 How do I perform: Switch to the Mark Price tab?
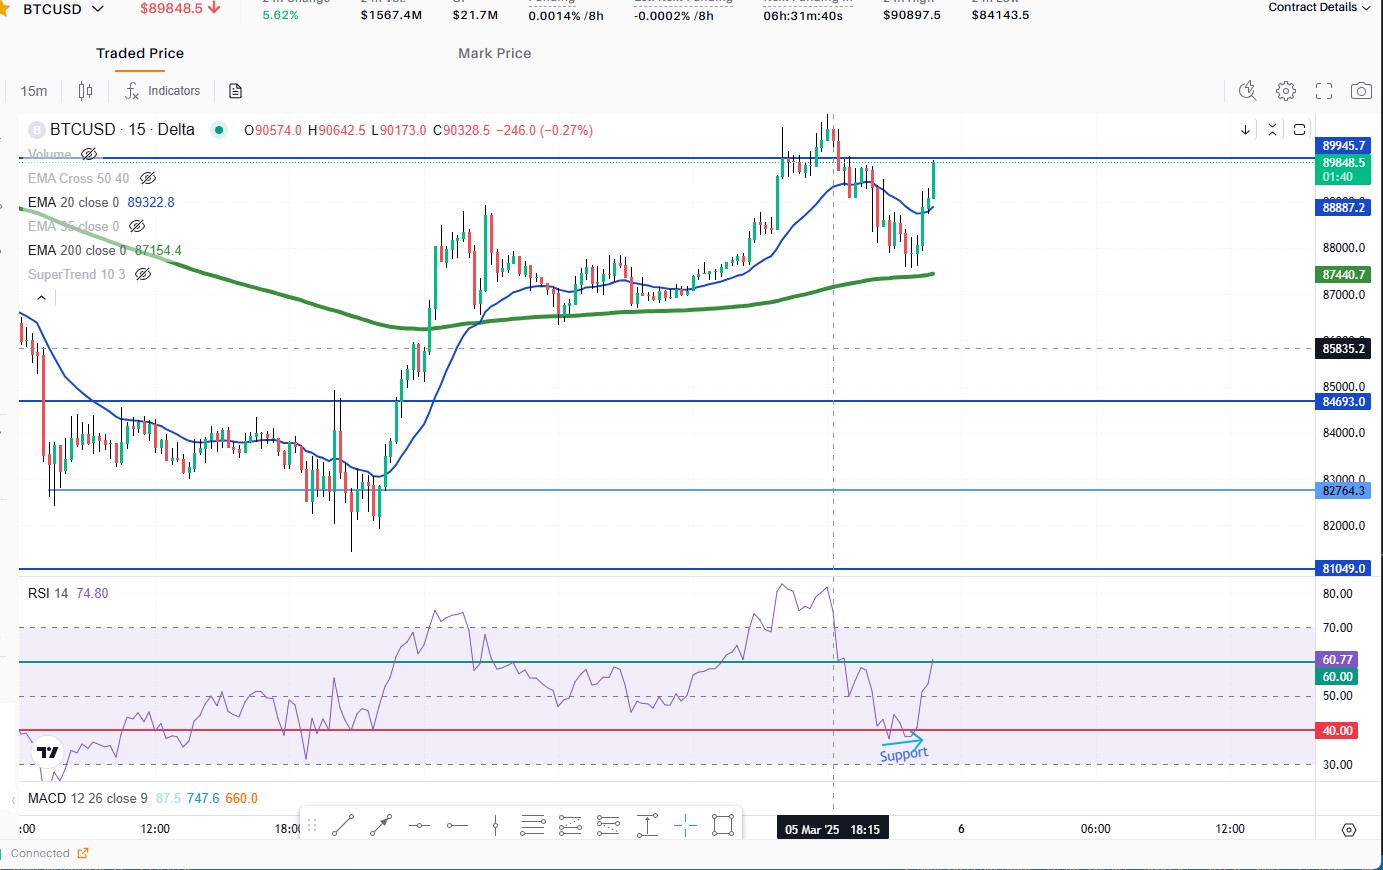(493, 53)
